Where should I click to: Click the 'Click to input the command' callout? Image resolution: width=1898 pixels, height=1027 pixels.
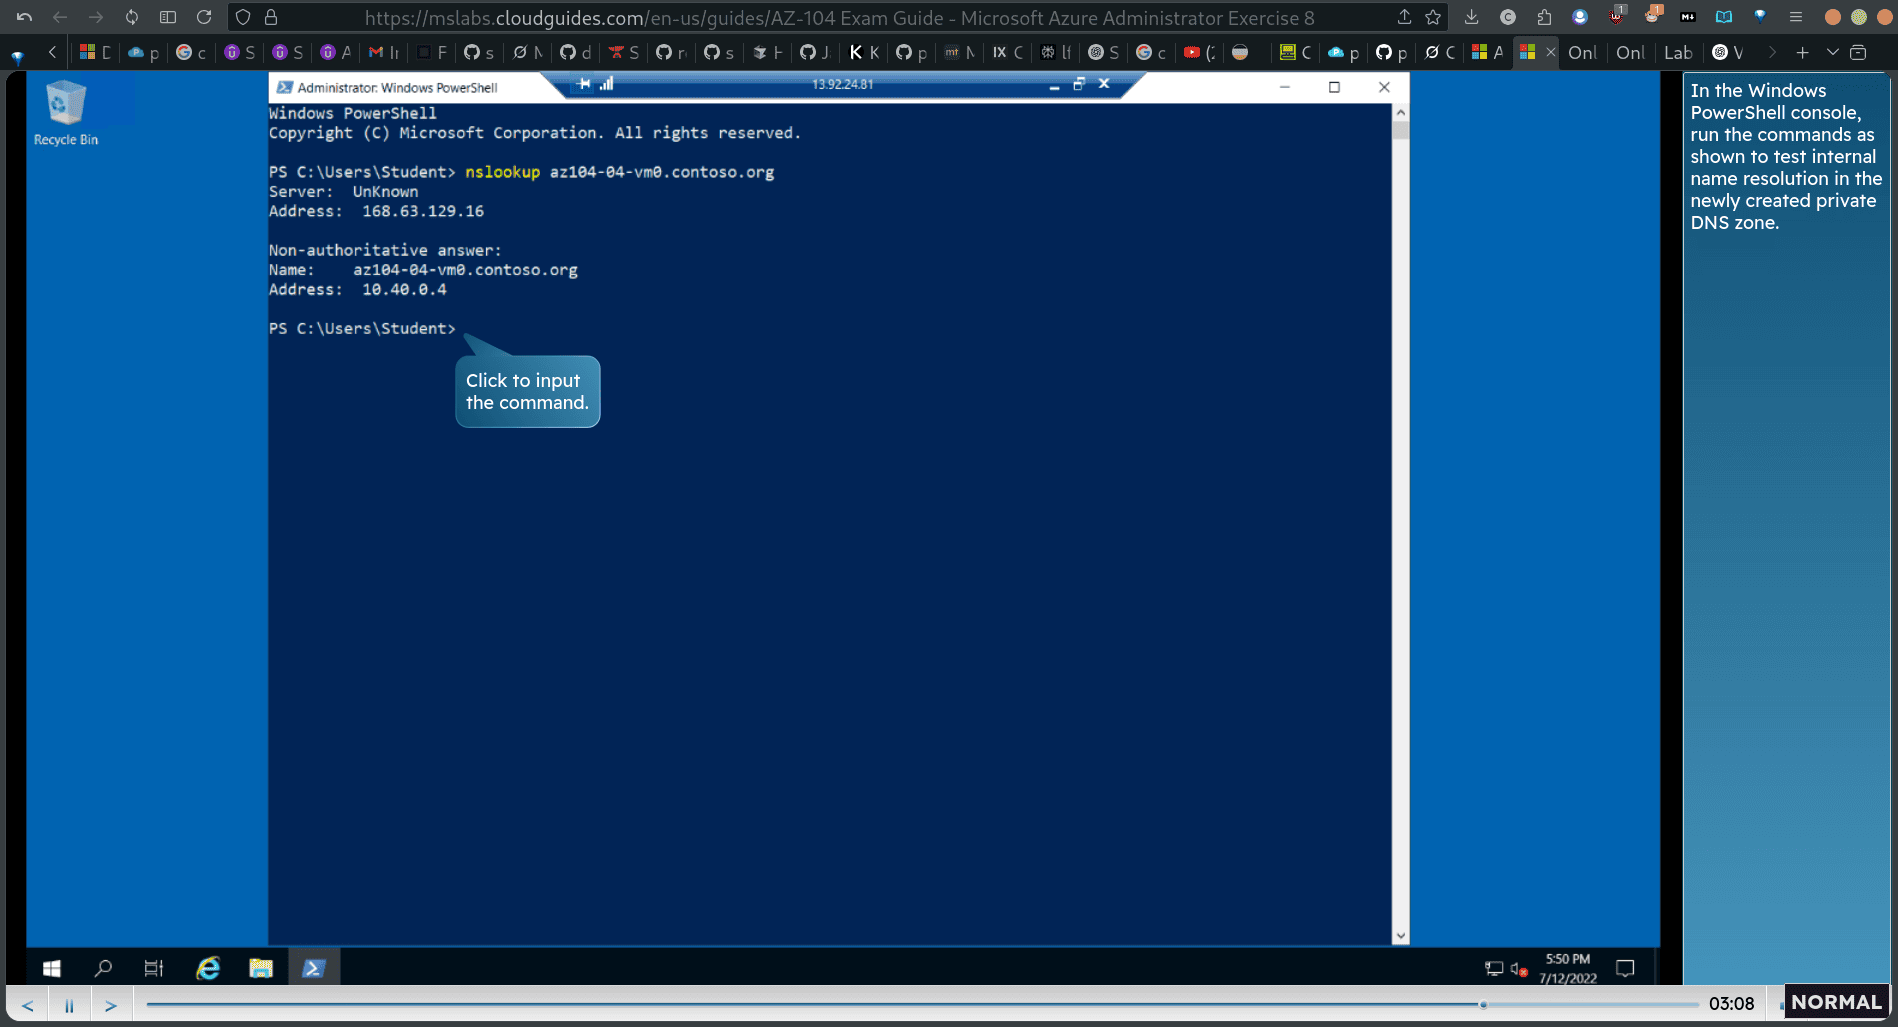527,391
